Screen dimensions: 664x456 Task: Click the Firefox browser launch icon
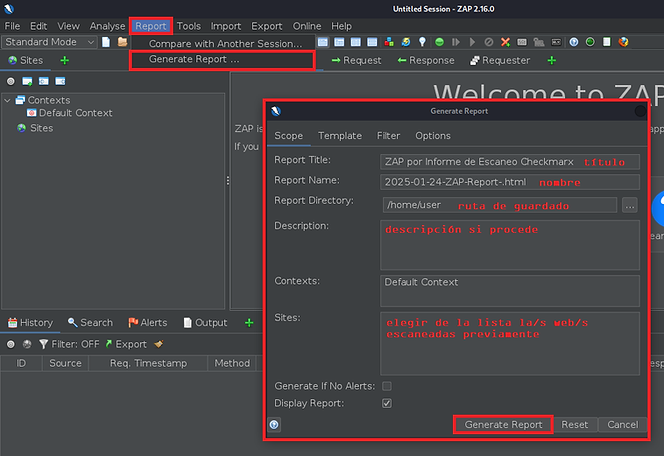pyautogui.click(x=623, y=42)
